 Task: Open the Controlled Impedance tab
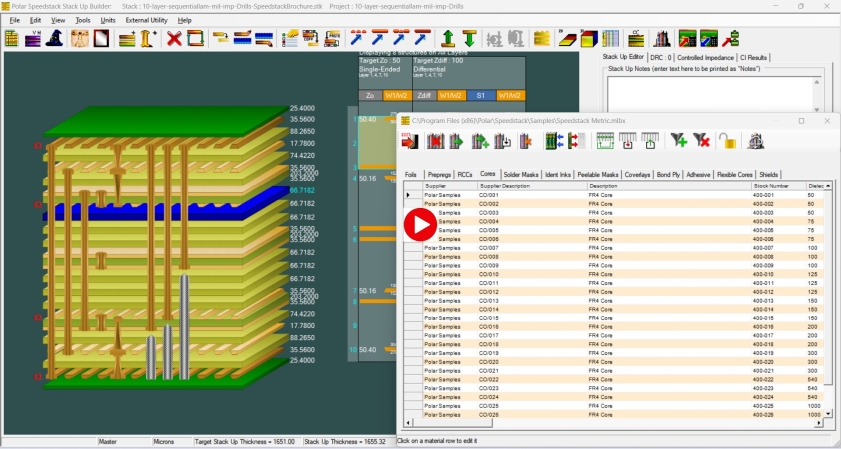click(705, 57)
